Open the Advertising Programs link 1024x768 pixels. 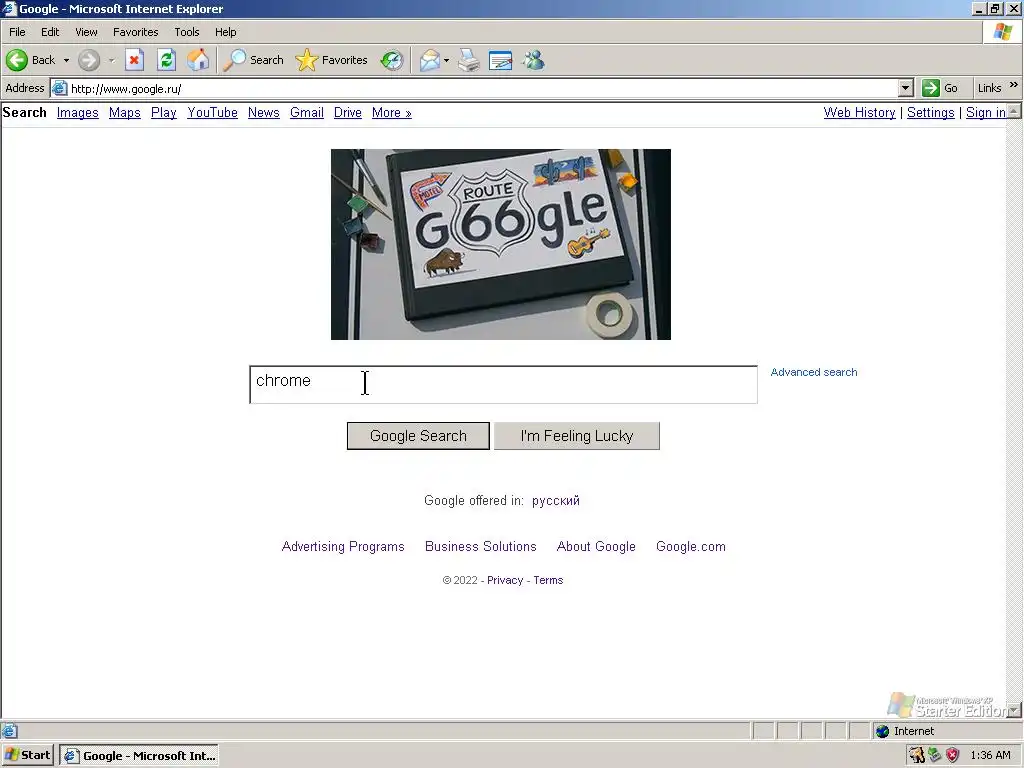[x=343, y=547]
